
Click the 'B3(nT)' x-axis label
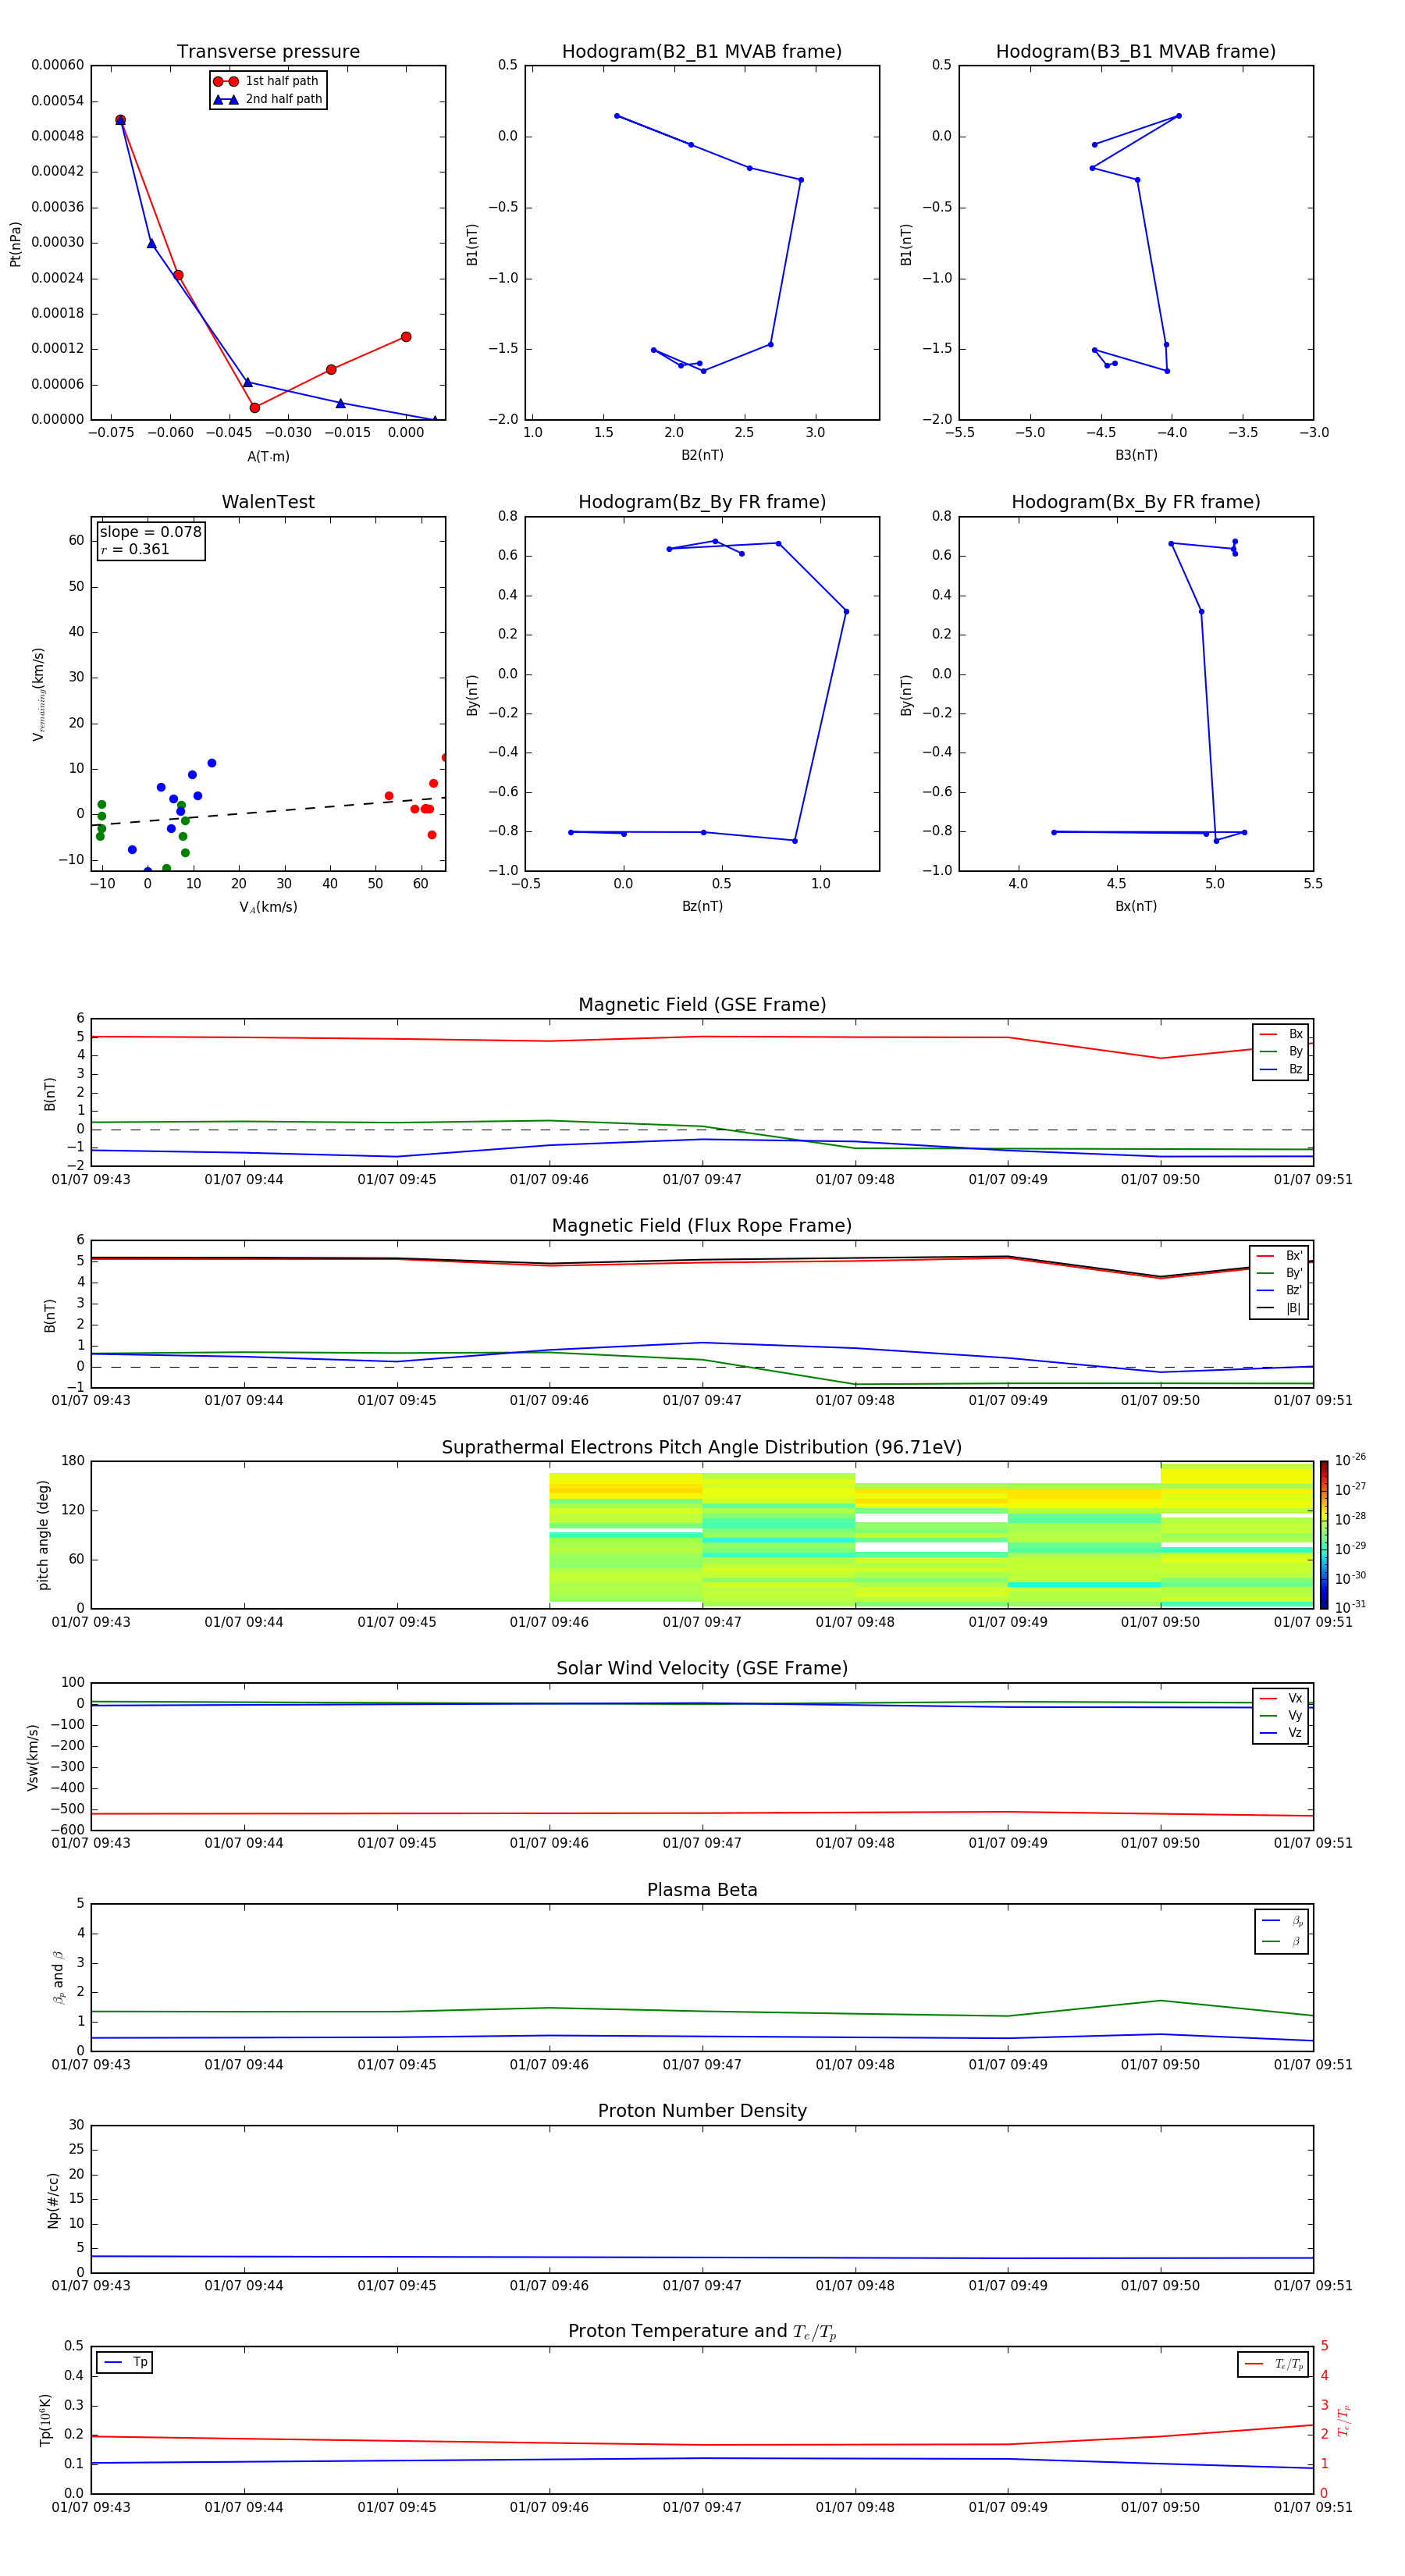point(1136,455)
